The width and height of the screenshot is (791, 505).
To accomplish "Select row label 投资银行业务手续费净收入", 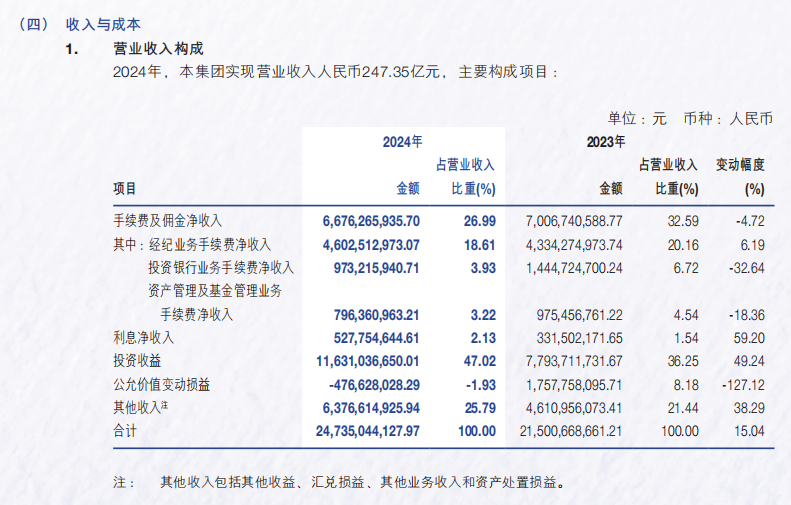I will click(x=221, y=267).
